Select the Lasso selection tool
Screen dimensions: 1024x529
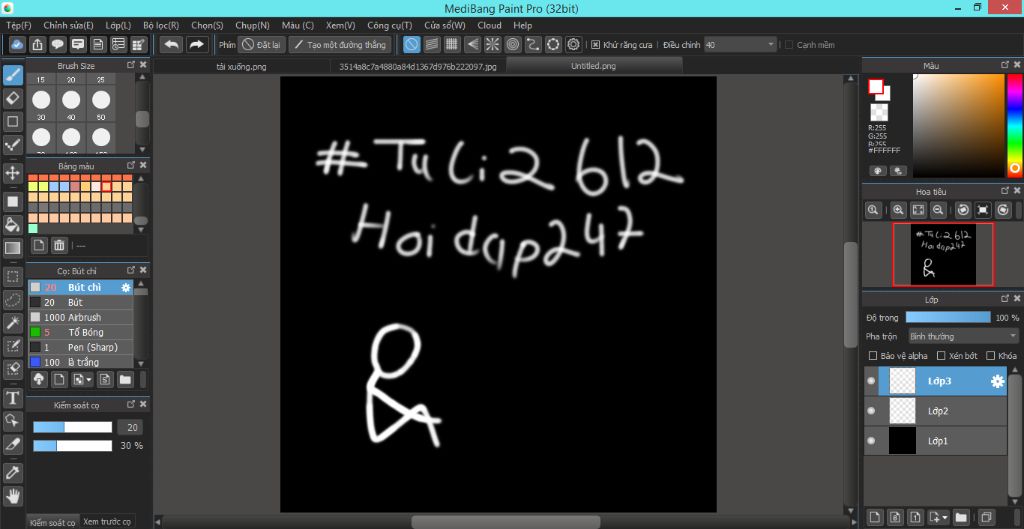click(12, 299)
